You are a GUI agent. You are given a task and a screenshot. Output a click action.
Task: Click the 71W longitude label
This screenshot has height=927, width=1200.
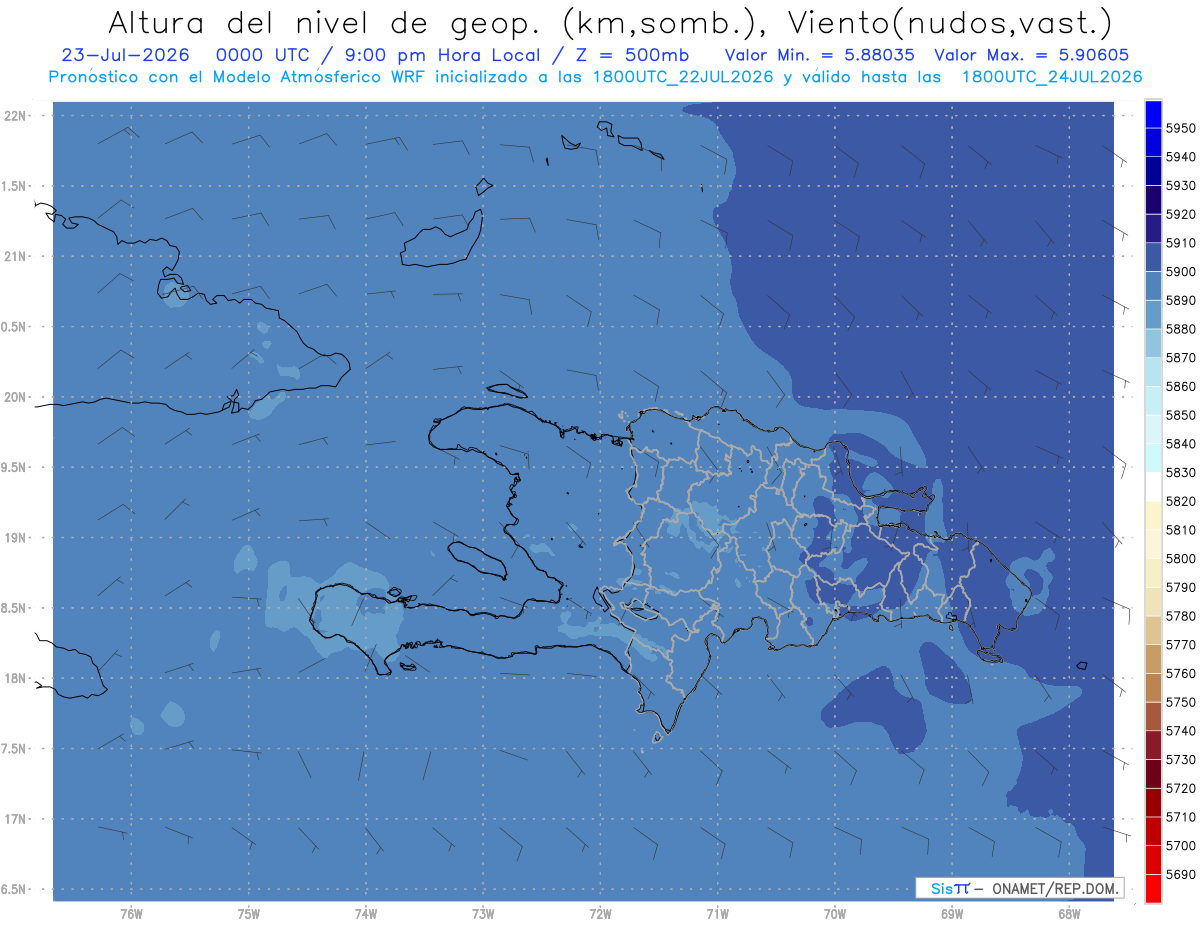click(x=717, y=913)
